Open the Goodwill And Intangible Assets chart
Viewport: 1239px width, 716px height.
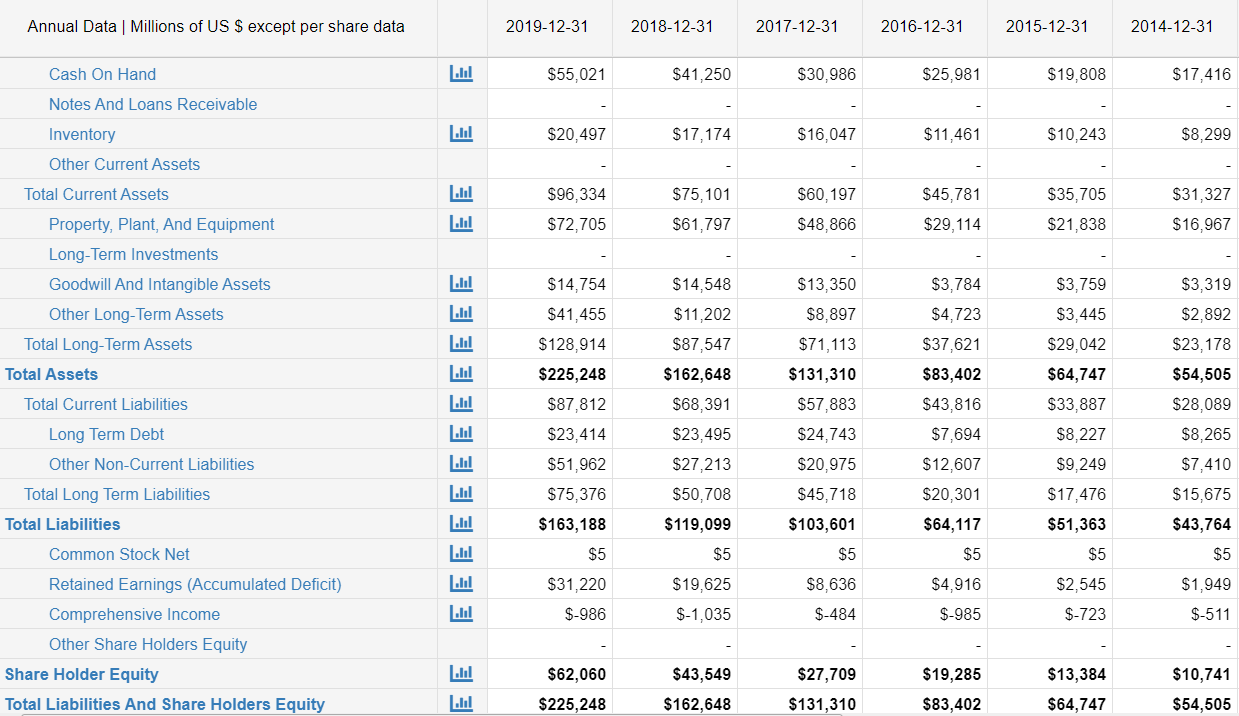pyautogui.click(x=461, y=283)
